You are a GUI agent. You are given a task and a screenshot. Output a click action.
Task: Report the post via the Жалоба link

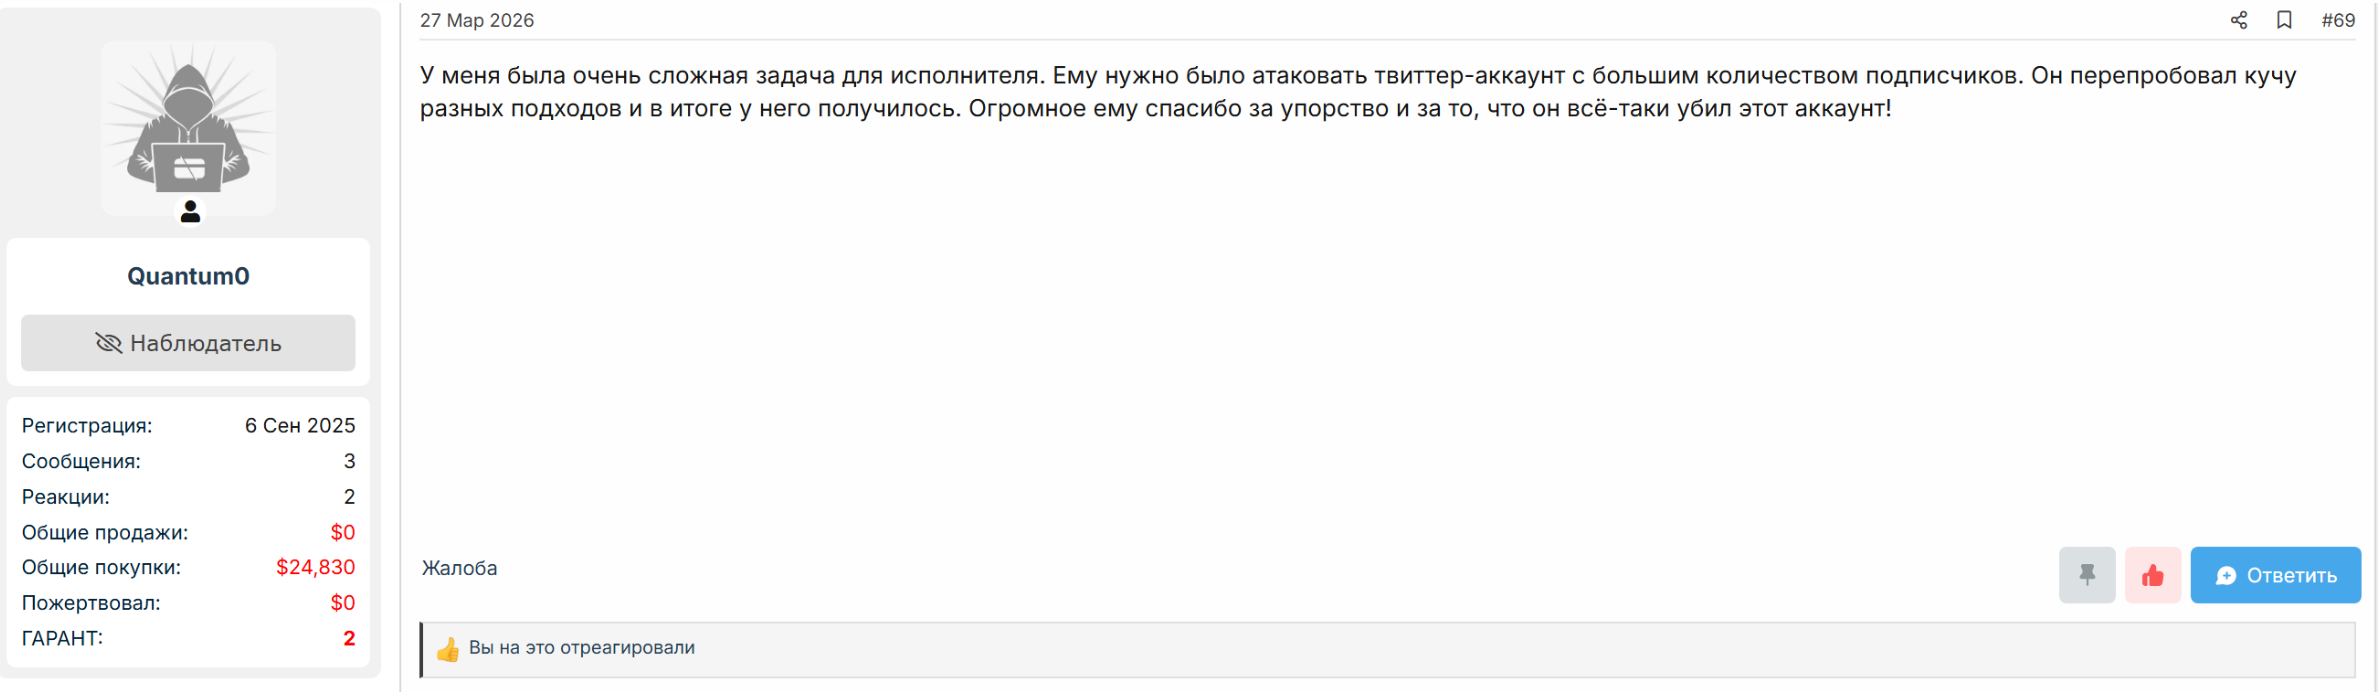(x=459, y=568)
